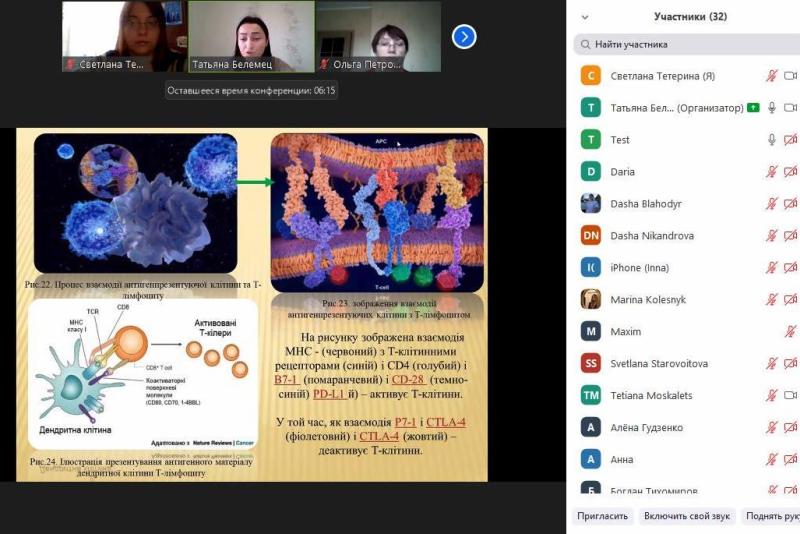Click Svetlana Starovoitova's SS avatar
The image size is (800, 534).
[591, 364]
